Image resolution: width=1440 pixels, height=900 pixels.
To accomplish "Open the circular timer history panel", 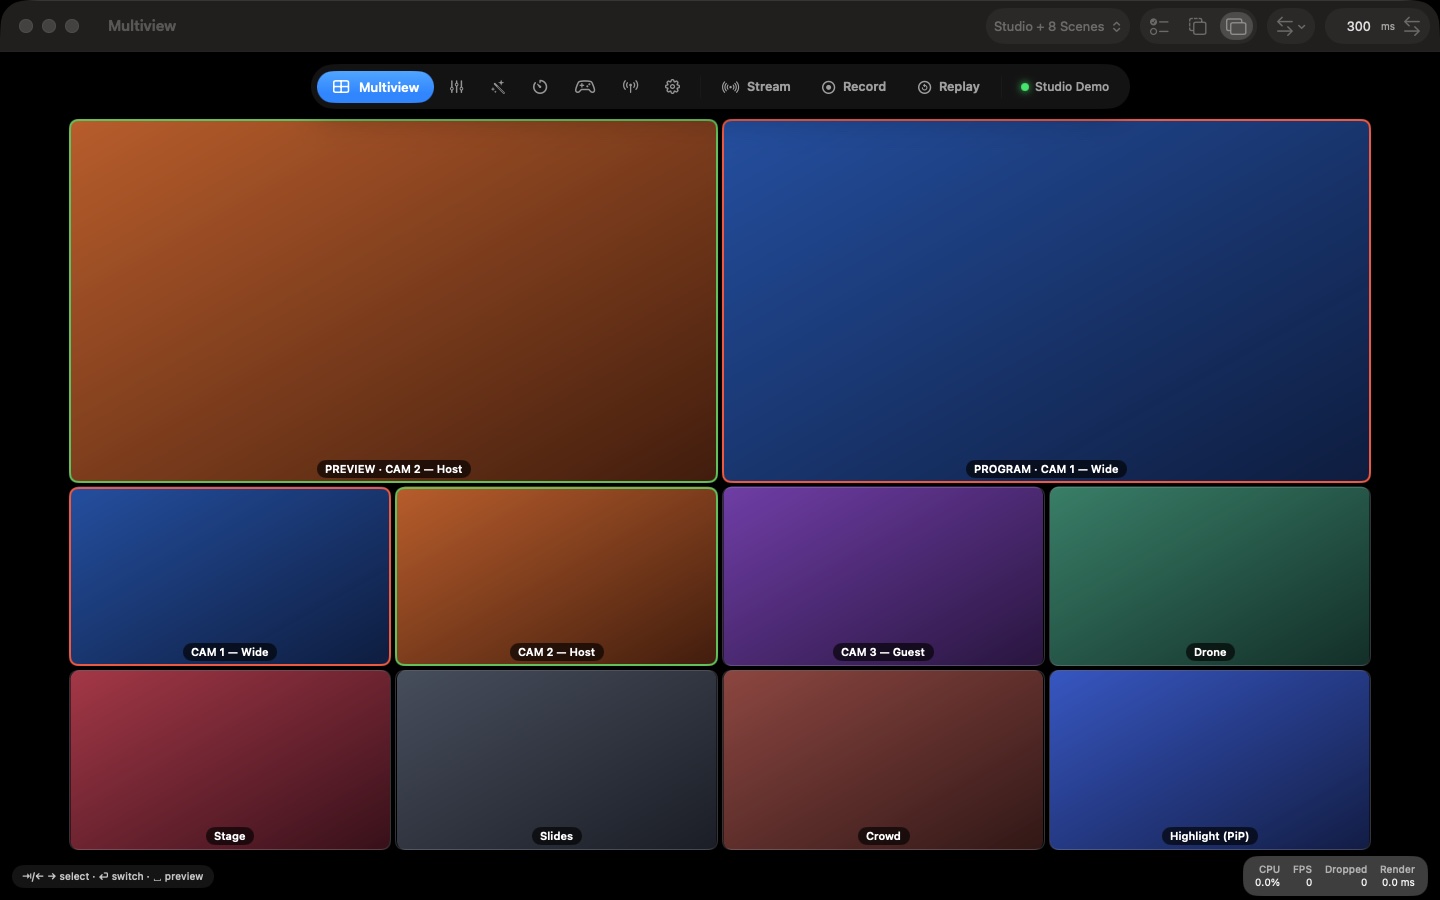I will [x=540, y=87].
